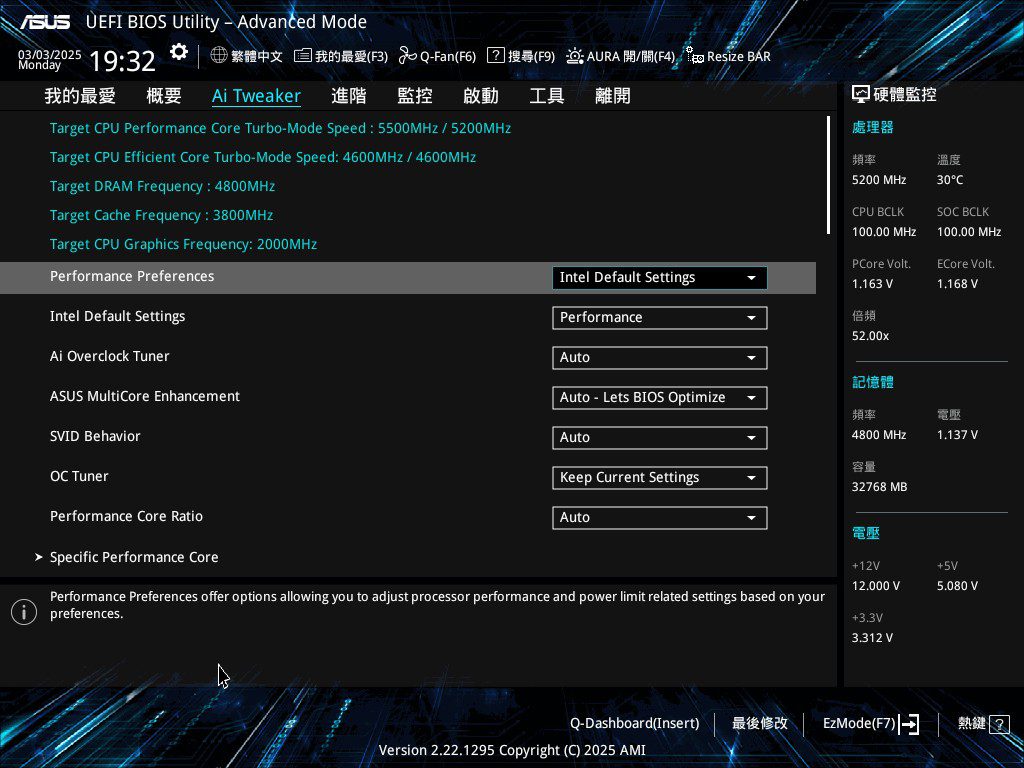Click the 19:32 clock display
1024x768 pixels.
pyautogui.click(x=122, y=61)
